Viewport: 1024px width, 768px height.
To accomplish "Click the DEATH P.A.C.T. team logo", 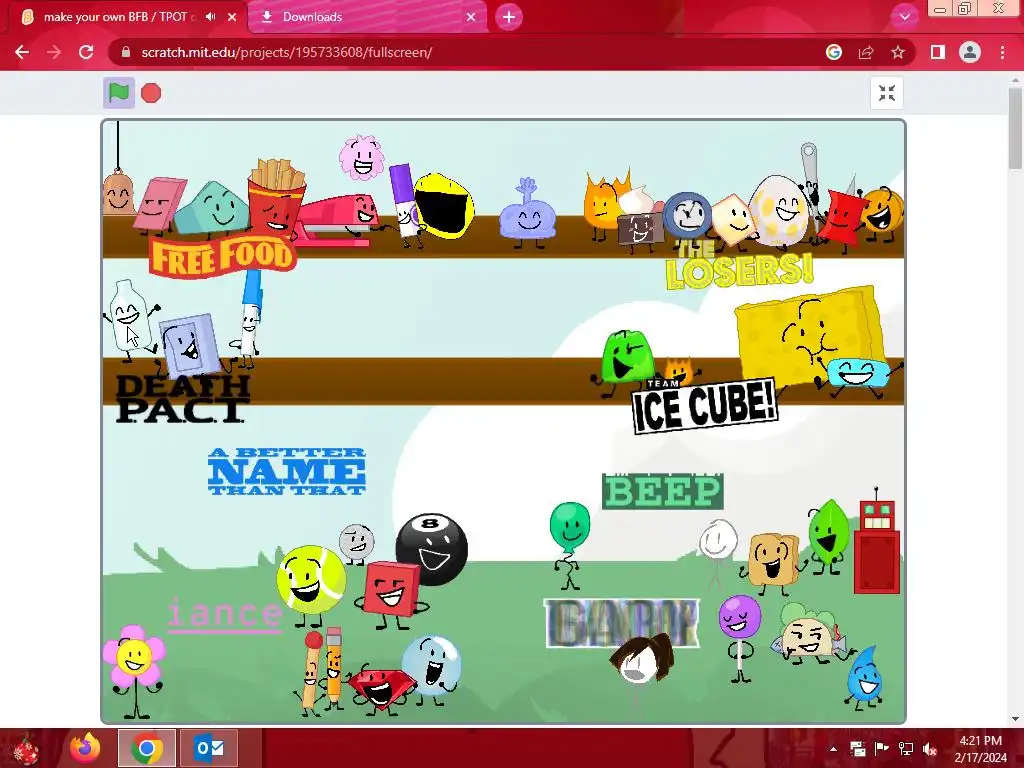I will (182, 398).
